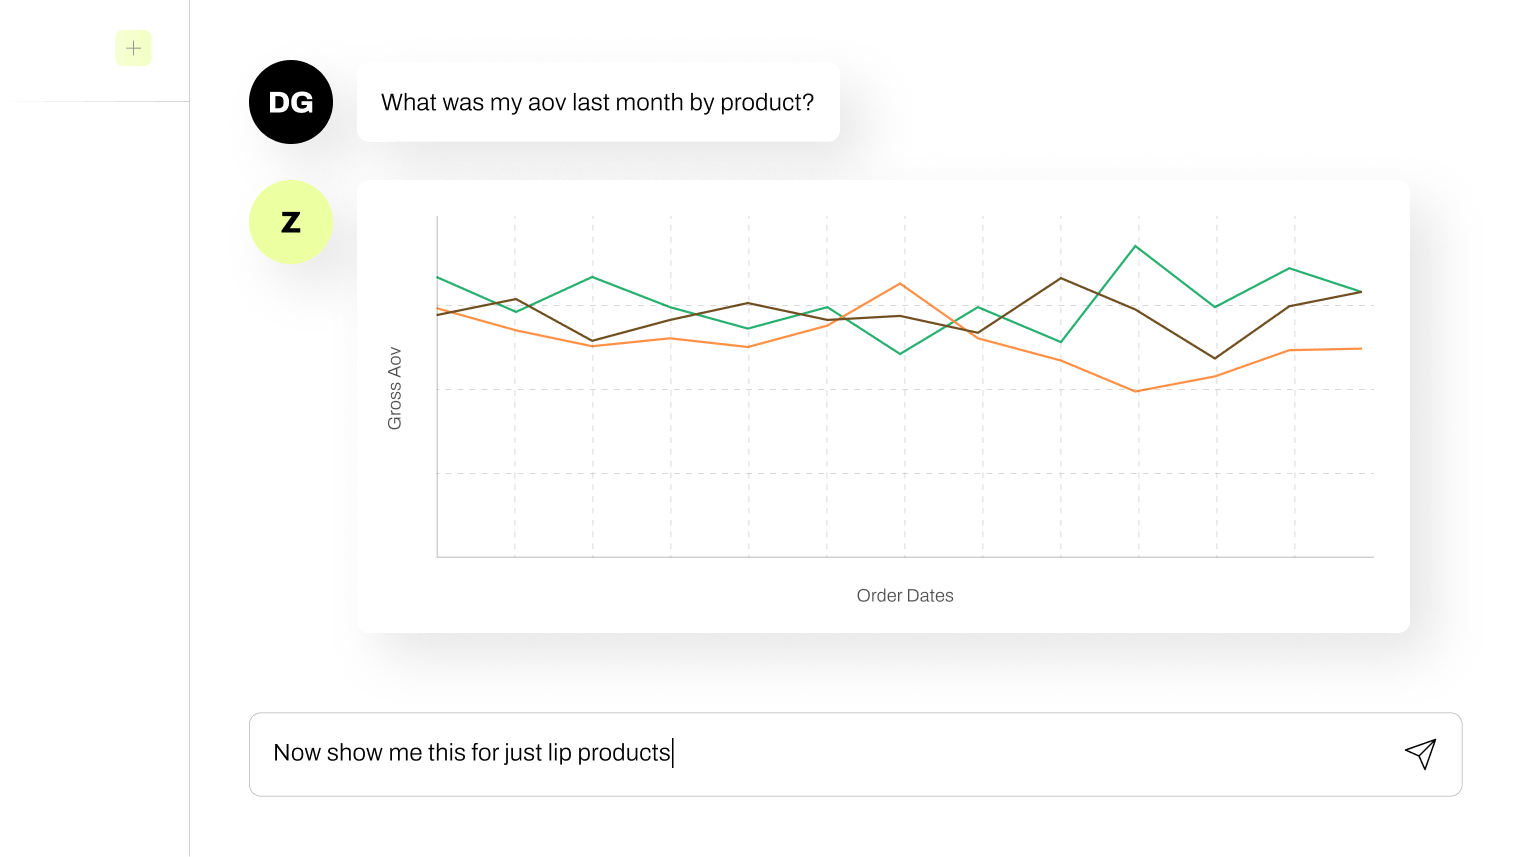
Task: Select the brown data line on the chart
Action: (x=1060, y=279)
